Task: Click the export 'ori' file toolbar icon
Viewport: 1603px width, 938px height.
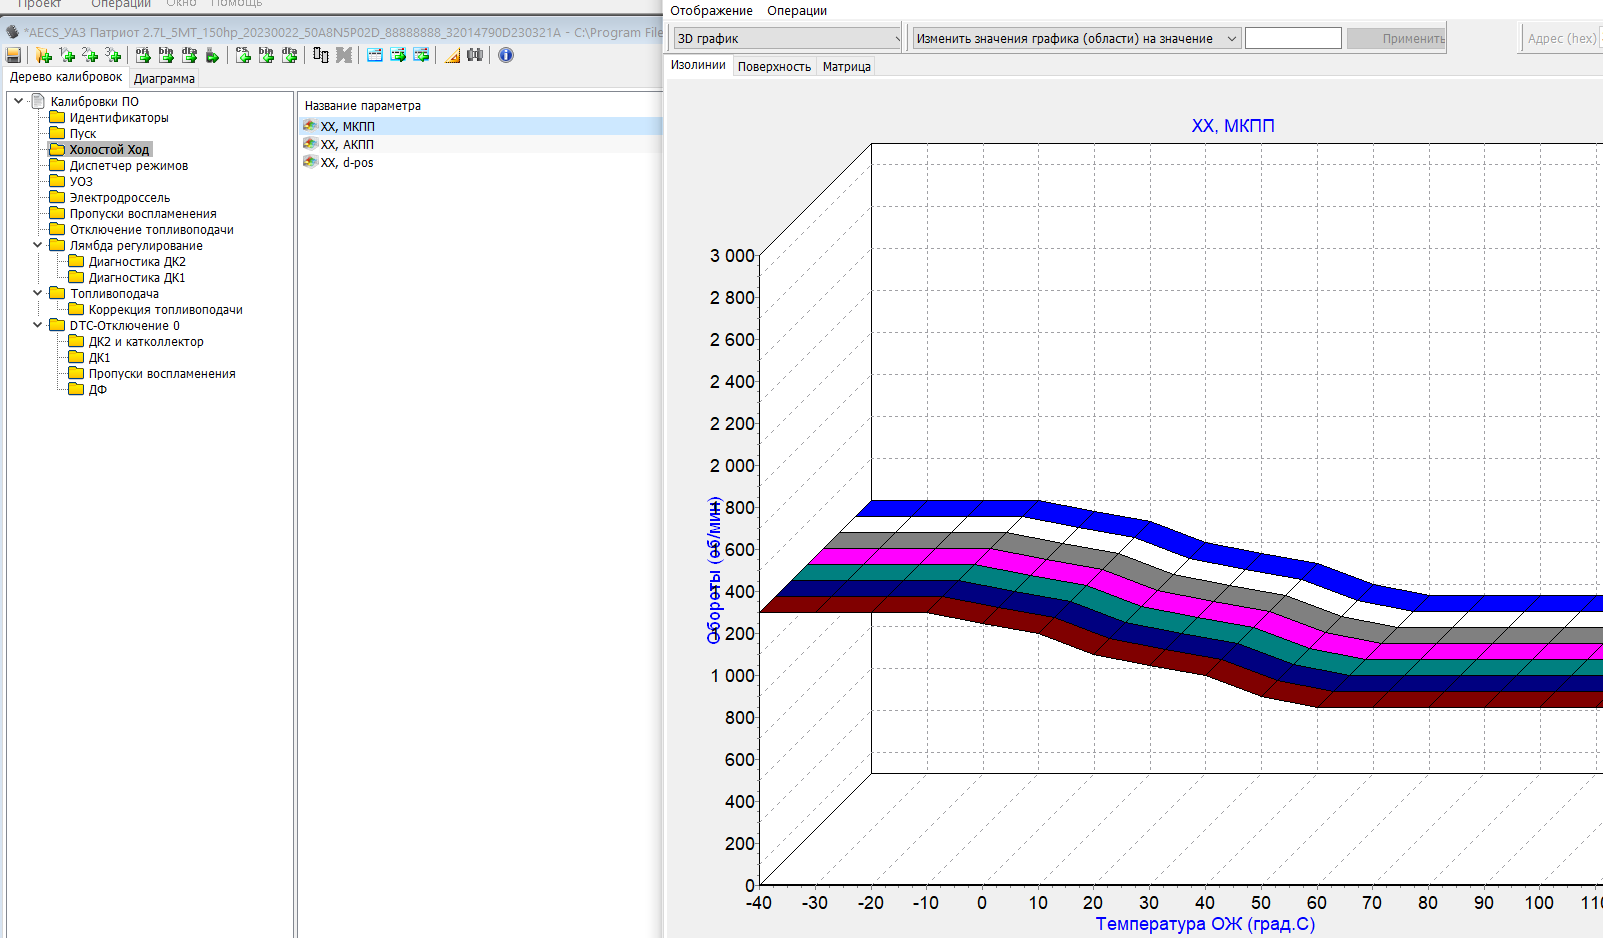Action: pyautogui.click(x=143, y=55)
